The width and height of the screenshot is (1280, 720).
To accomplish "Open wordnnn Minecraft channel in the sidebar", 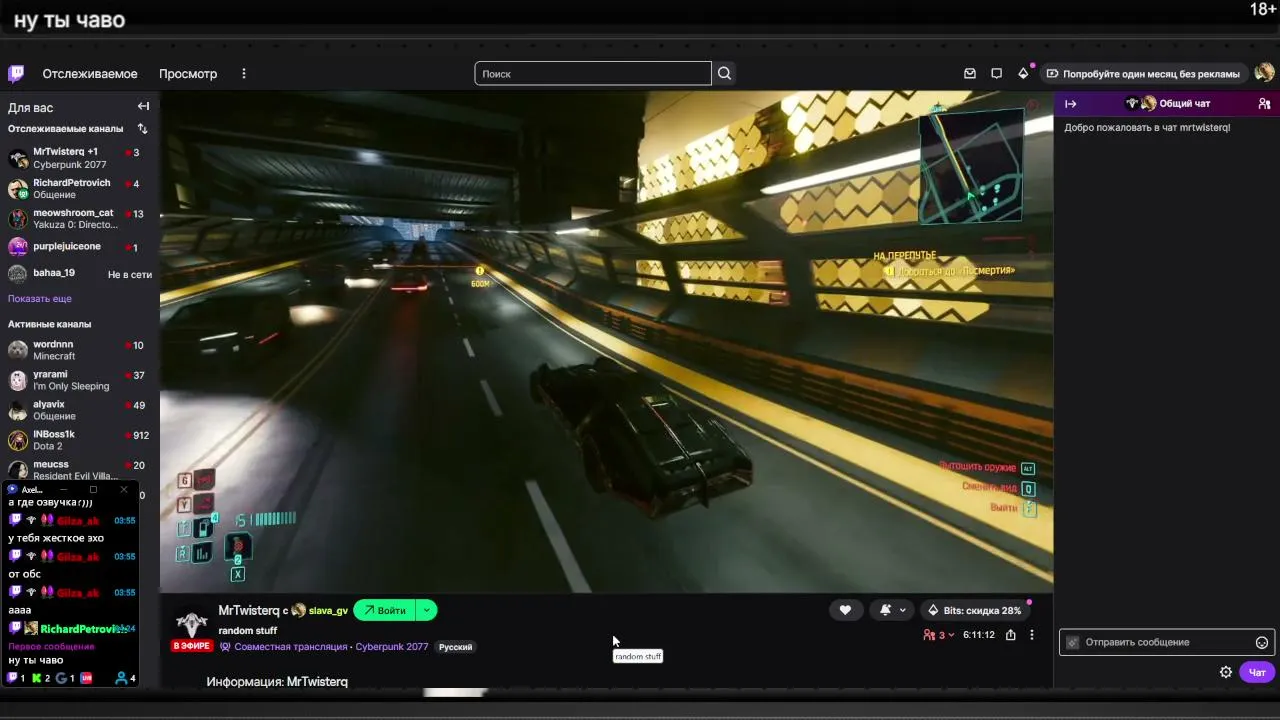I will (x=79, y=350).
